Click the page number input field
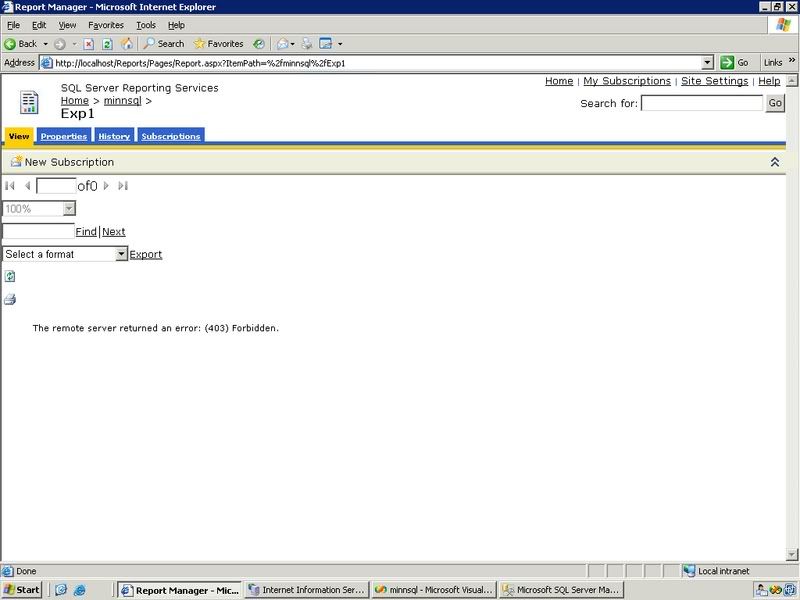Viewport: 800px width, 600px height. 56,186
